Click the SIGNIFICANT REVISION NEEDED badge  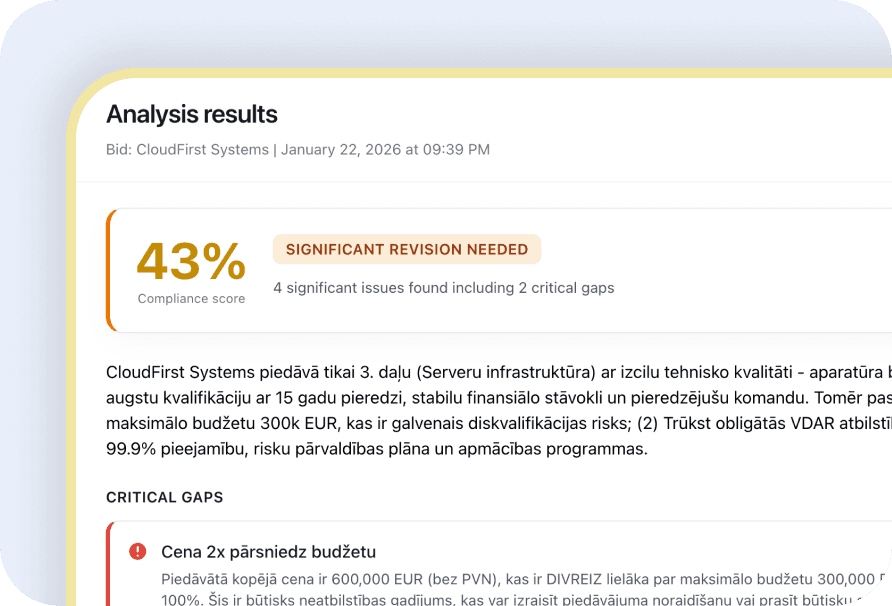(407, 250)
